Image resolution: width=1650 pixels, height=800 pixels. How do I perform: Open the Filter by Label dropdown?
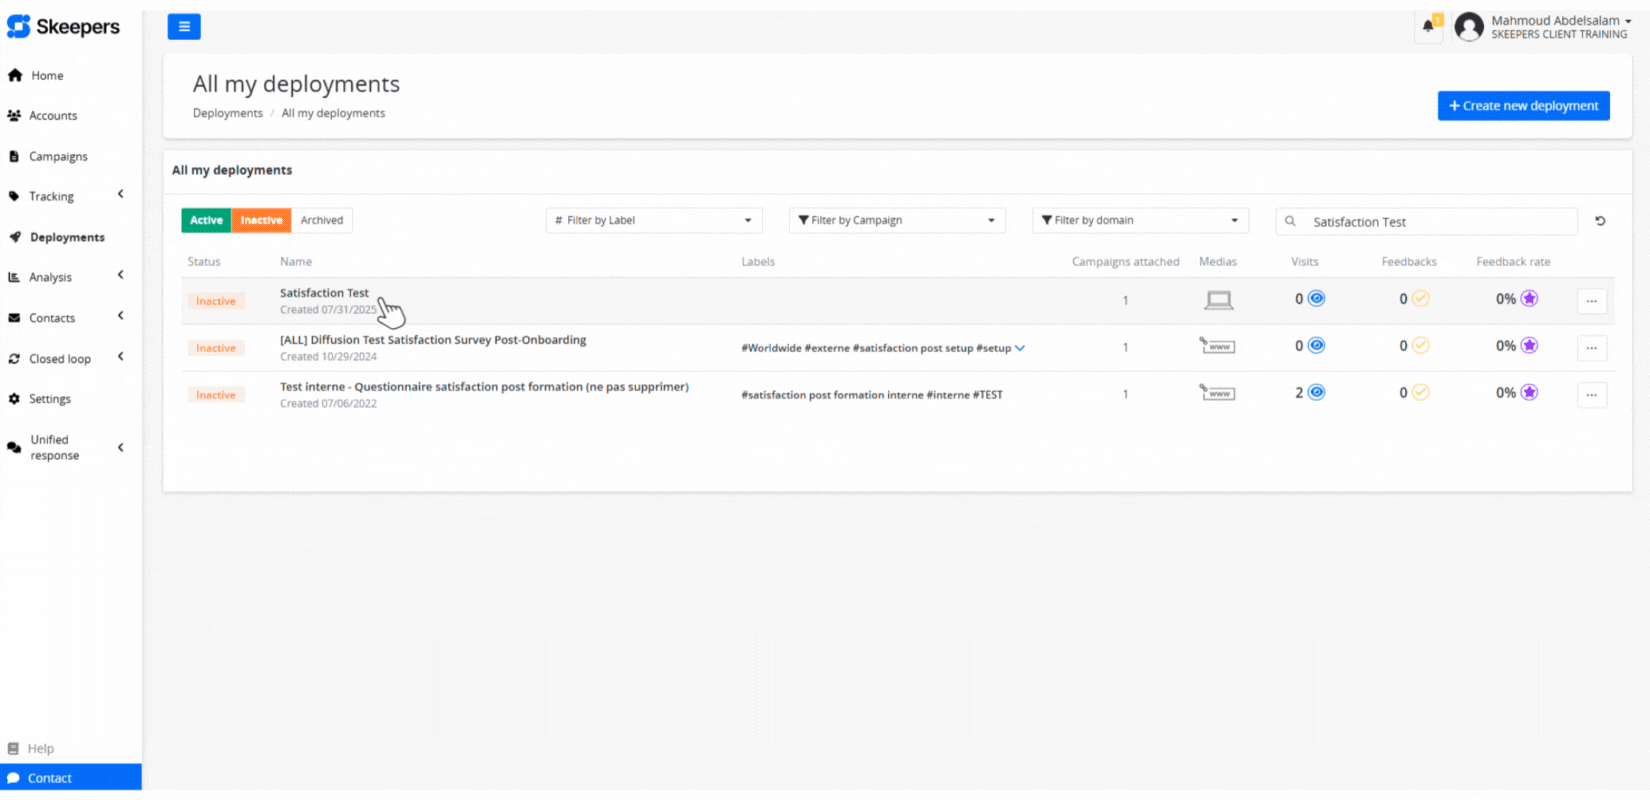[x=654, y=221]
